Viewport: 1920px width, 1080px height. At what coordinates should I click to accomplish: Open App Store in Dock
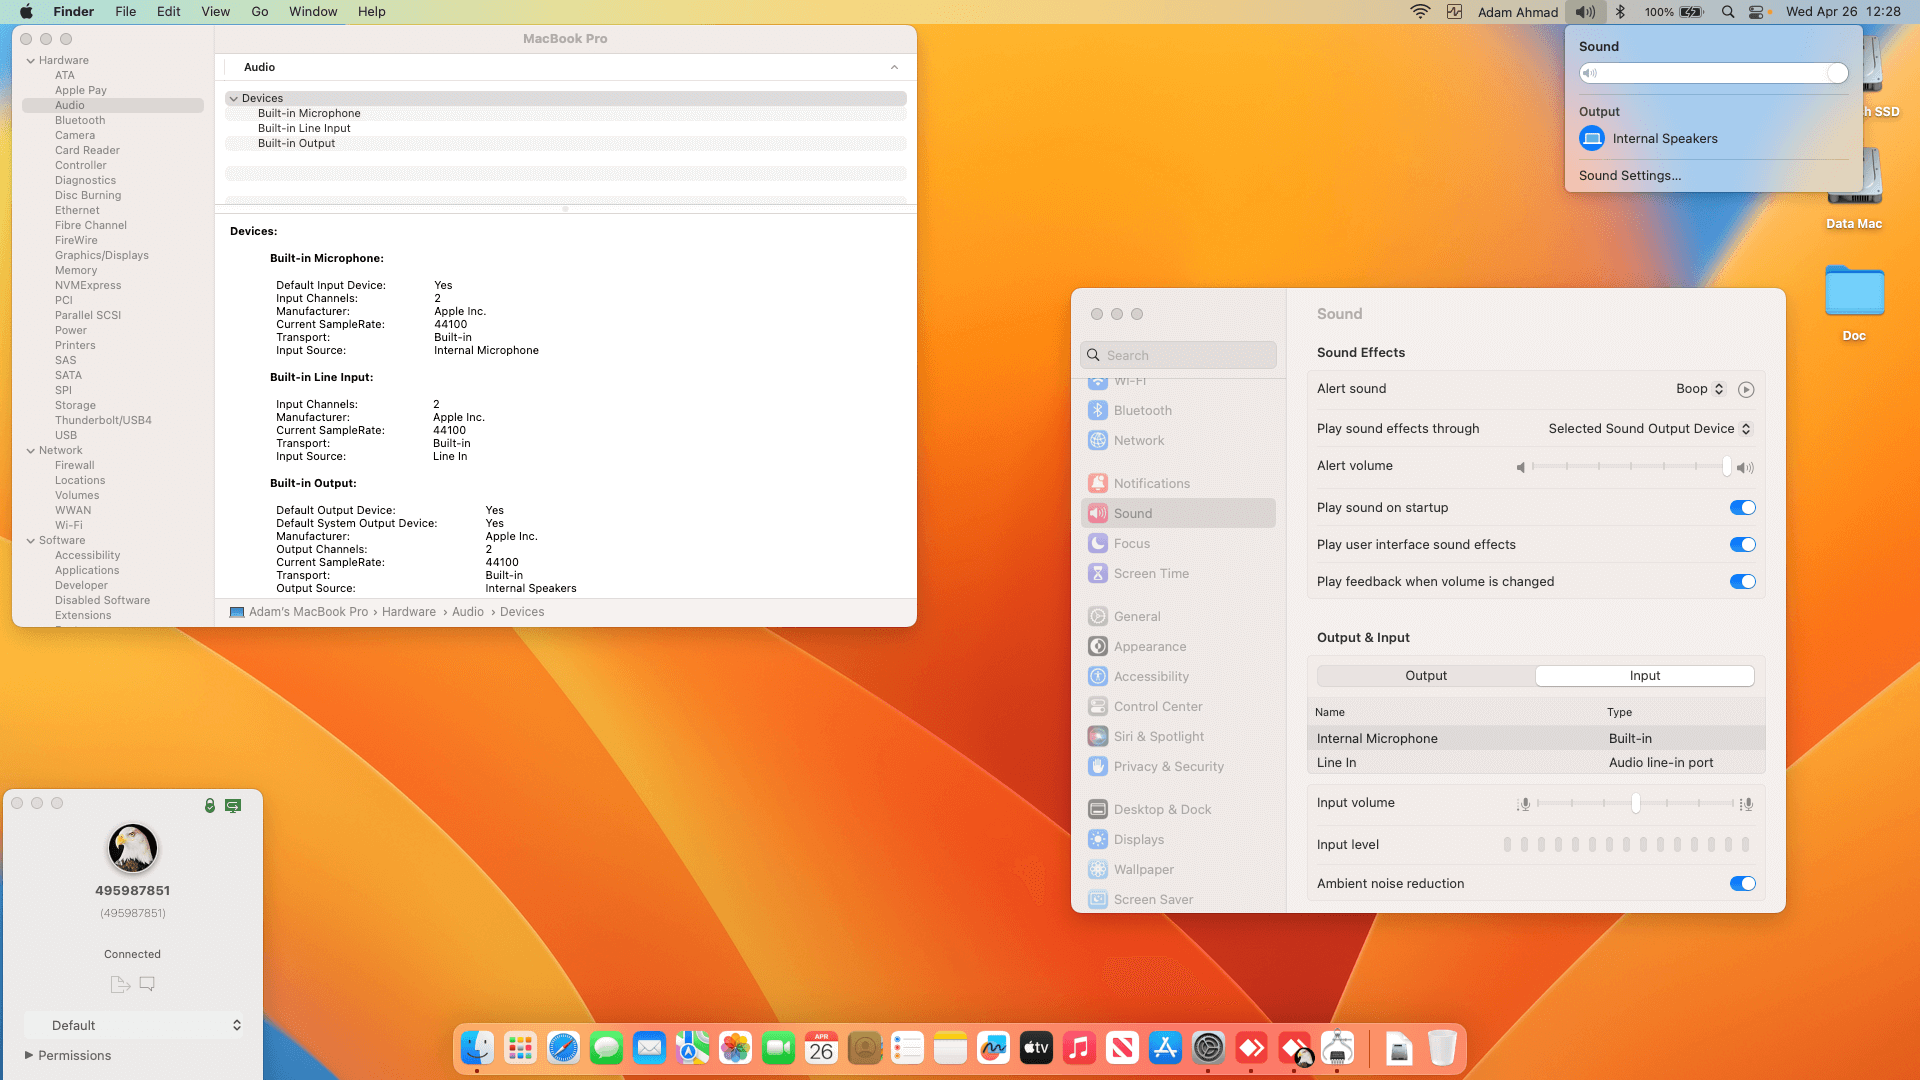(1165, 1048)
